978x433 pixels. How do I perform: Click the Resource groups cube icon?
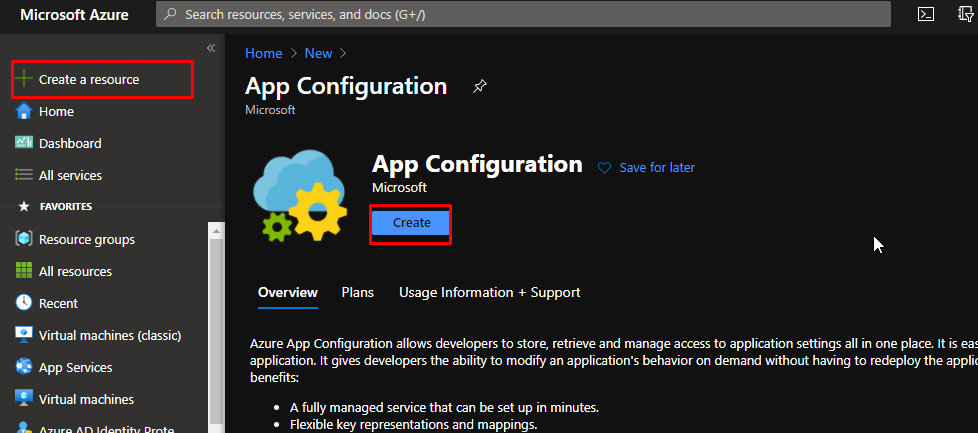pos(24,239)
